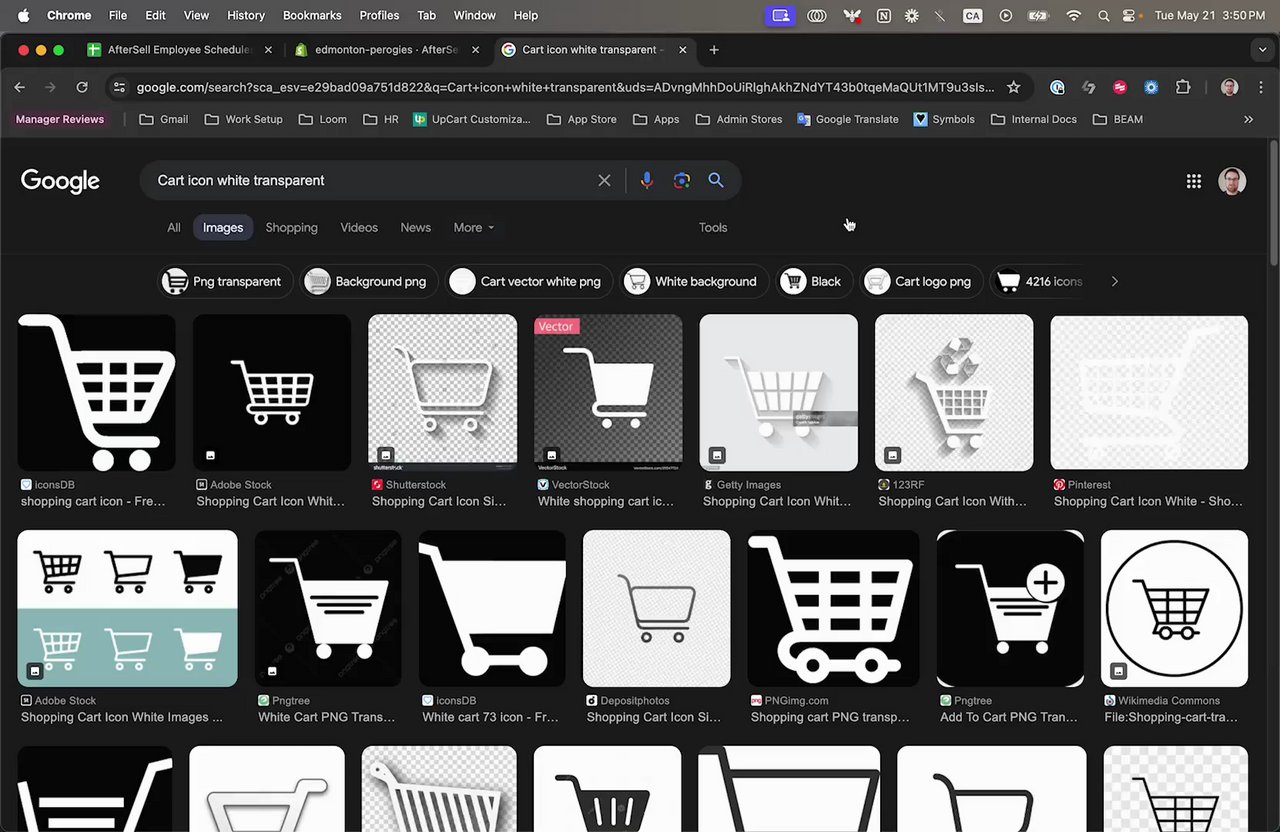
Task: Switch to edmonton-perogies tab
Action: pos(385,49)
